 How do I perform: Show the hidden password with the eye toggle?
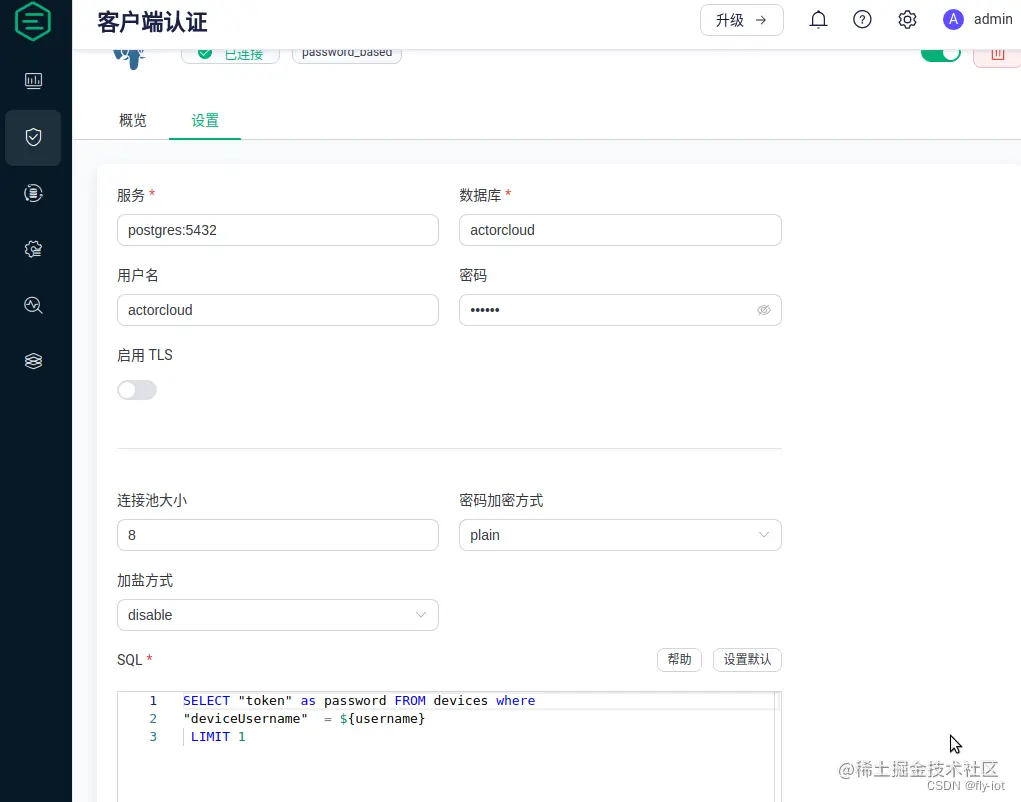[764, 310]
